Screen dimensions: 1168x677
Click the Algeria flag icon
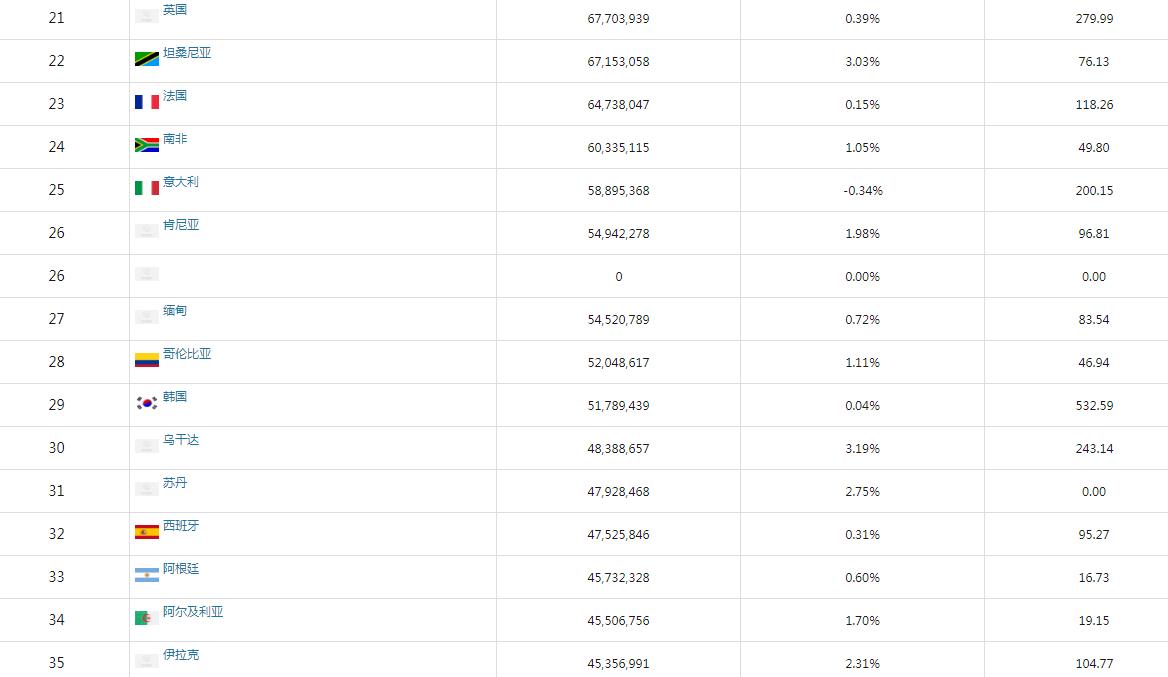point(147,618)
